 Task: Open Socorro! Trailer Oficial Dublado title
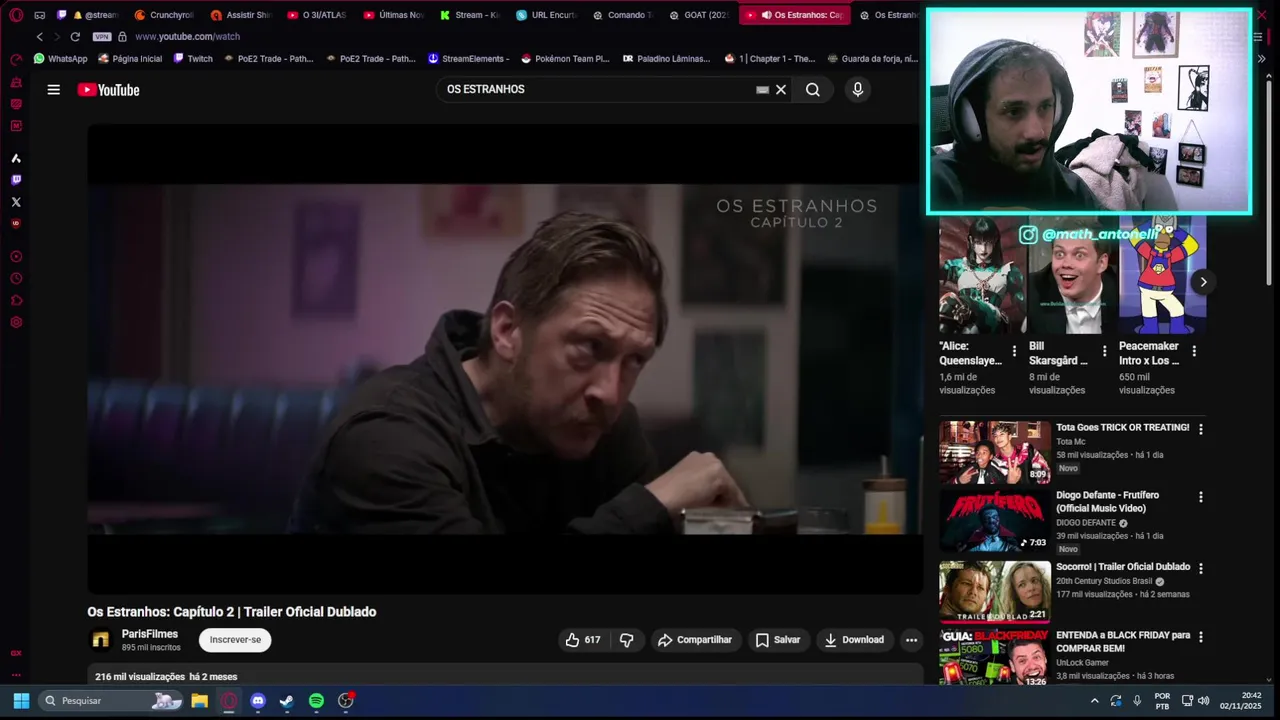1123,567
